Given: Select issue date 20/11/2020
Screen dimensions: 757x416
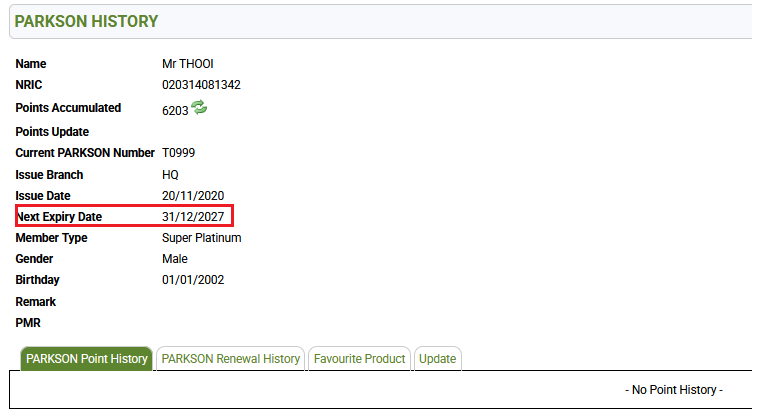Looking at the screenshot, I should tap(193, 196).
